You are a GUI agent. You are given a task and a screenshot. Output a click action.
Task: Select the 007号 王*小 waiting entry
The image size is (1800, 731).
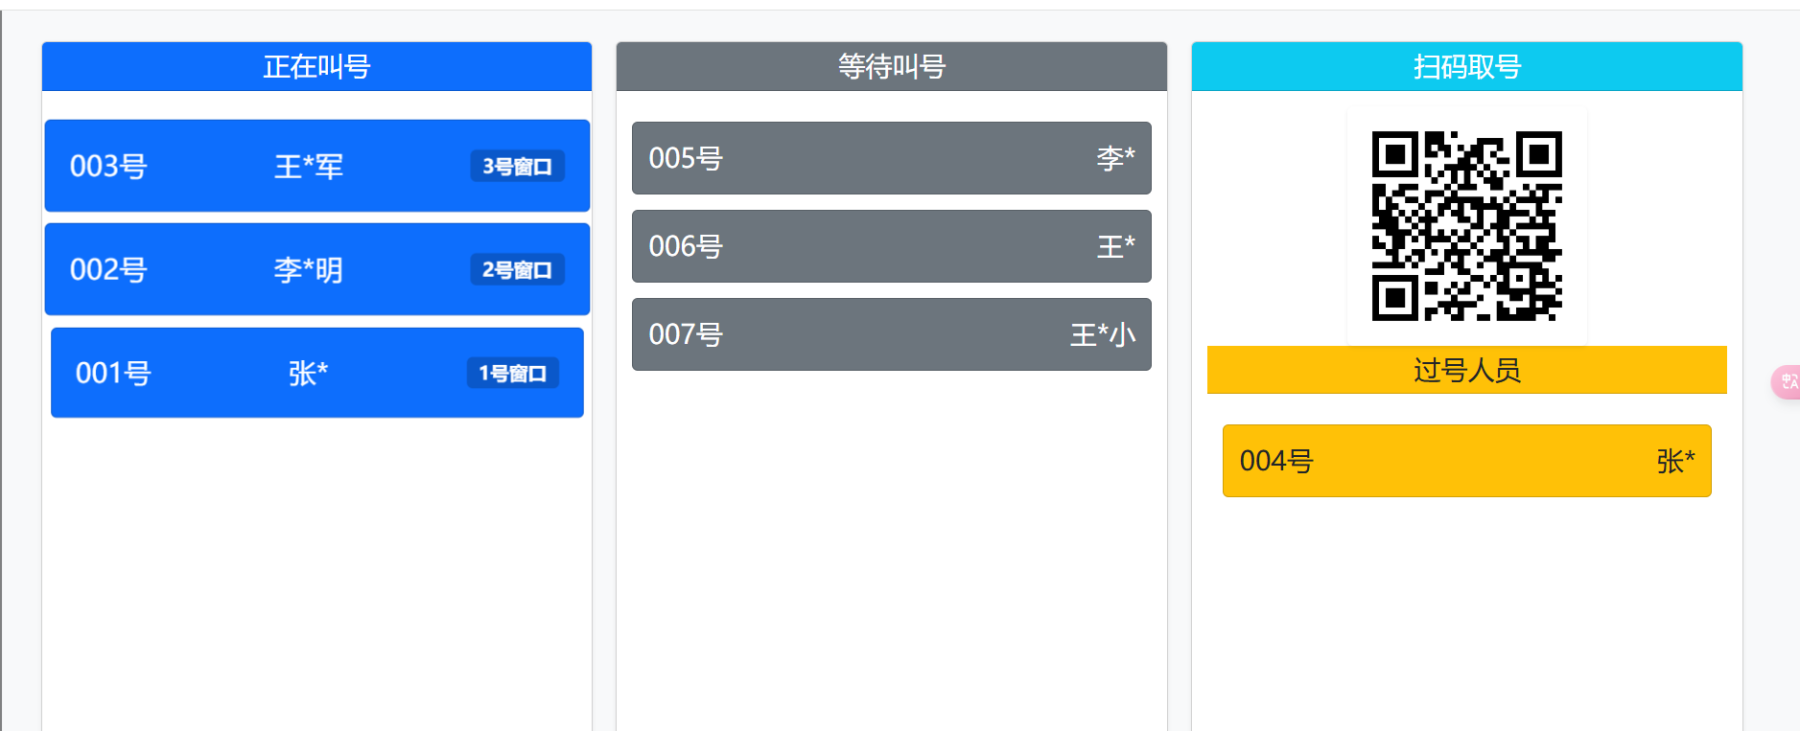coord(891,334)
